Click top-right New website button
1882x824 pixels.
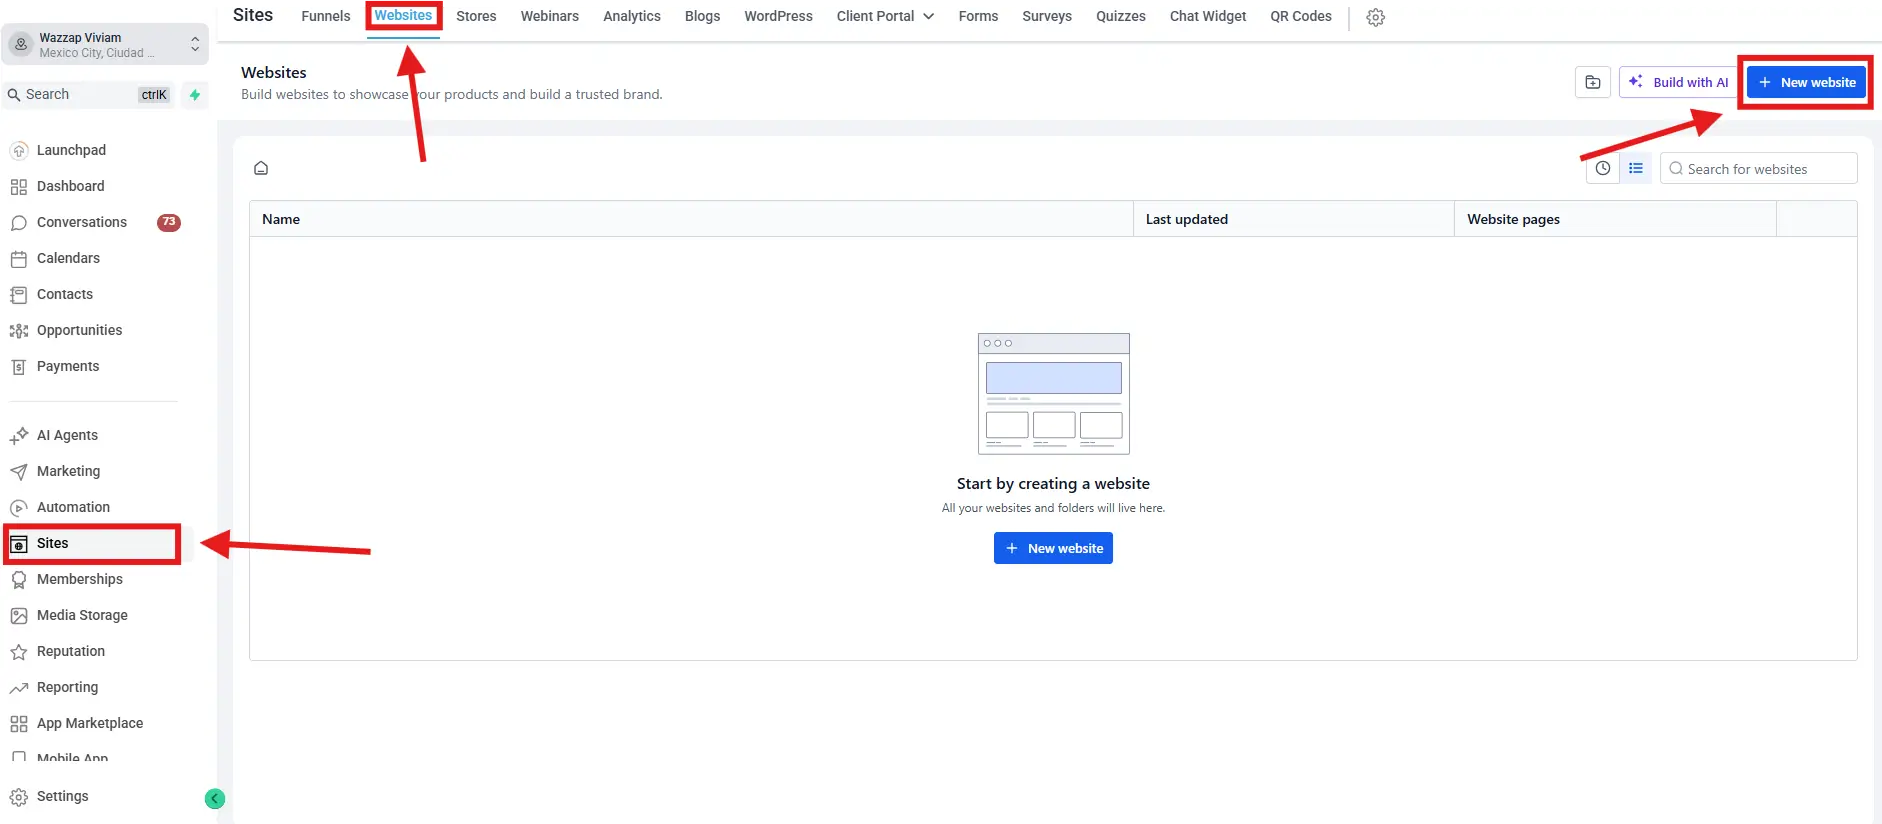click(1806, 82)
